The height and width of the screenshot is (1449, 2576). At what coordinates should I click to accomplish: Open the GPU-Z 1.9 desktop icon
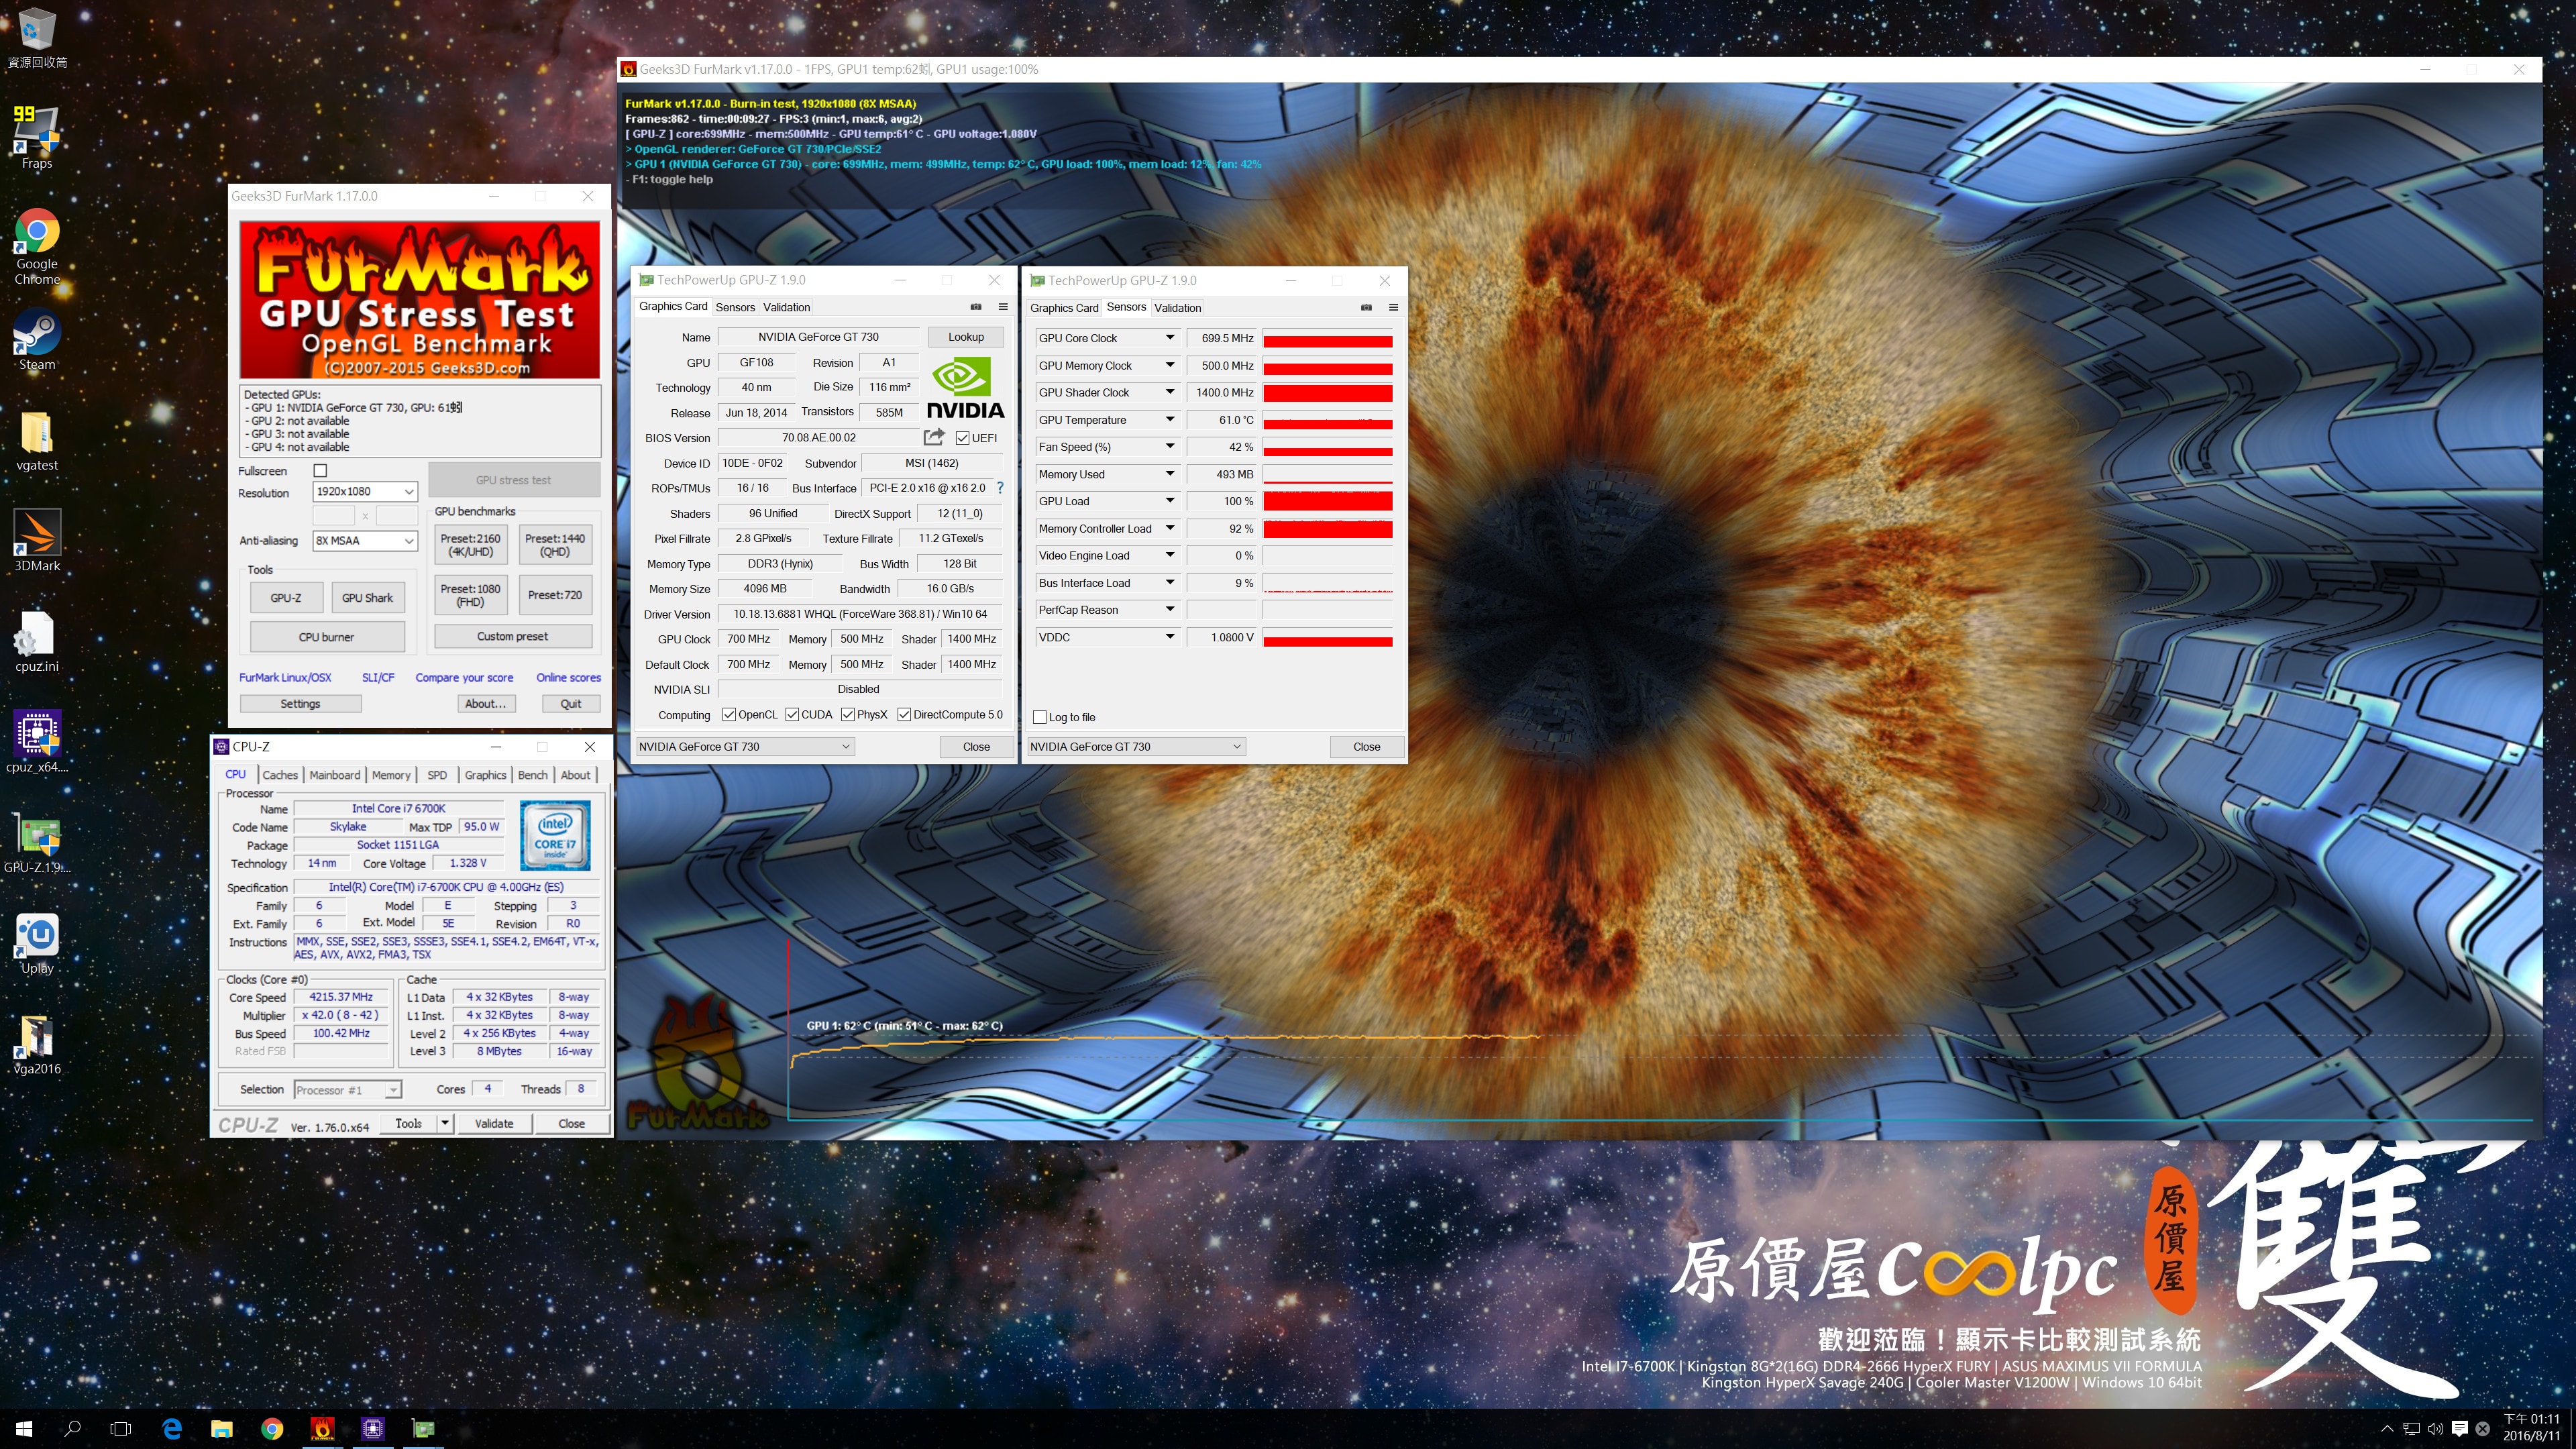click(x=37, y=843)
